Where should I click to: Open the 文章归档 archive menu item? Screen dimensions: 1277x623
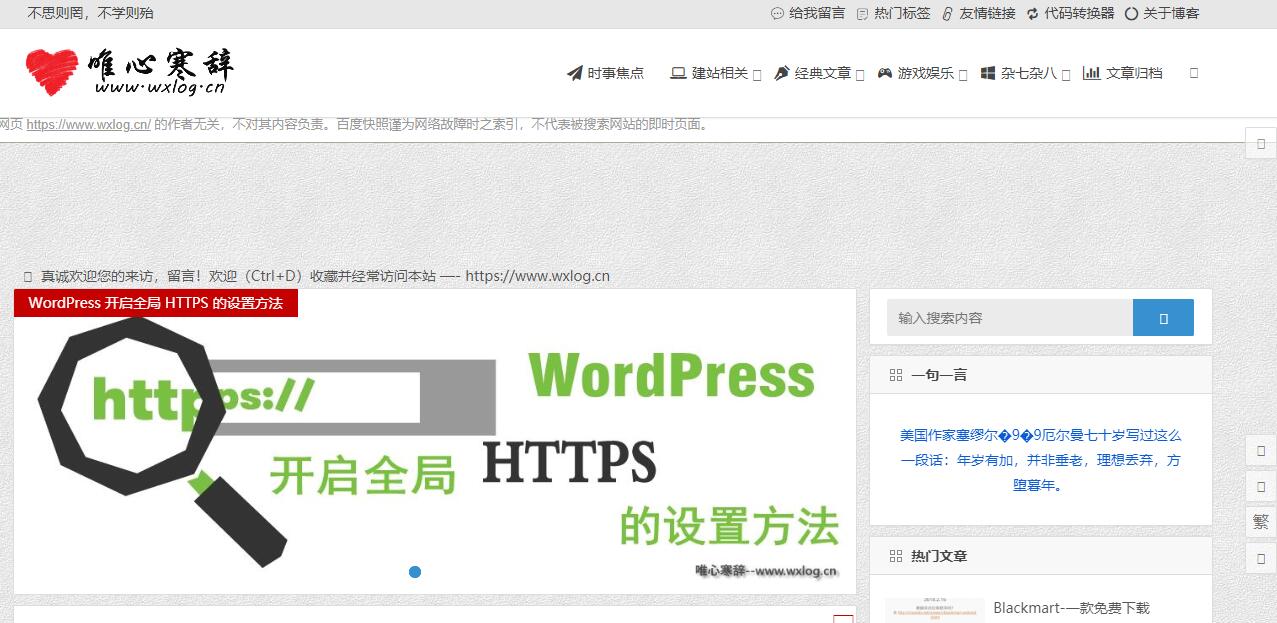(x=1123, y=73)
